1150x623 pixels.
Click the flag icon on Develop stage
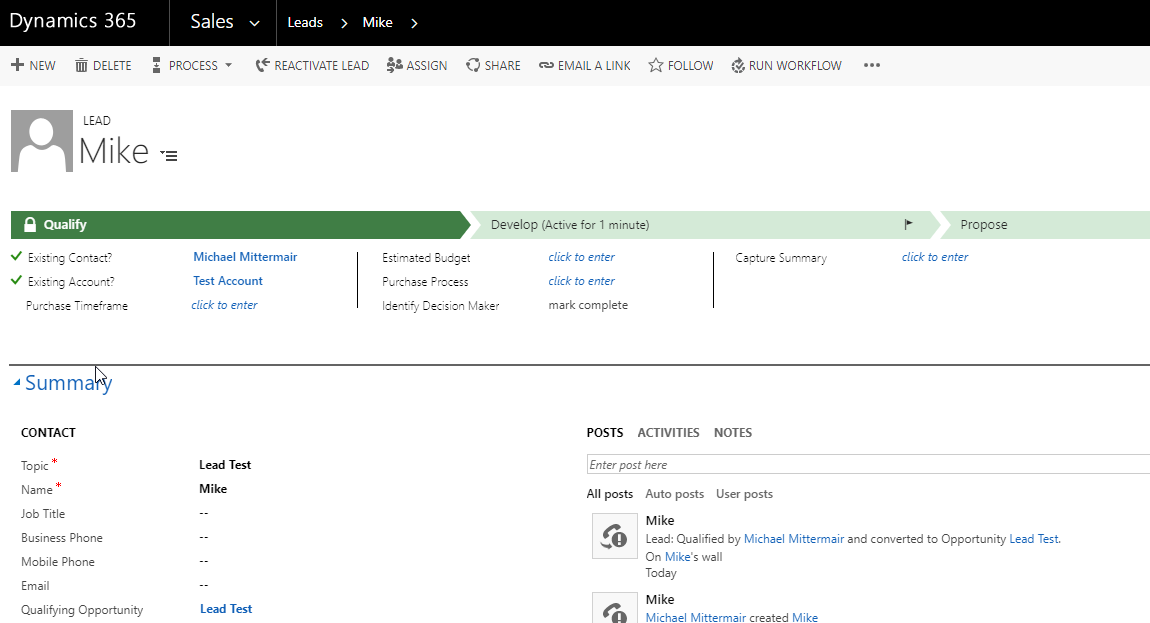pyautogui.click(x=909, y=225)
